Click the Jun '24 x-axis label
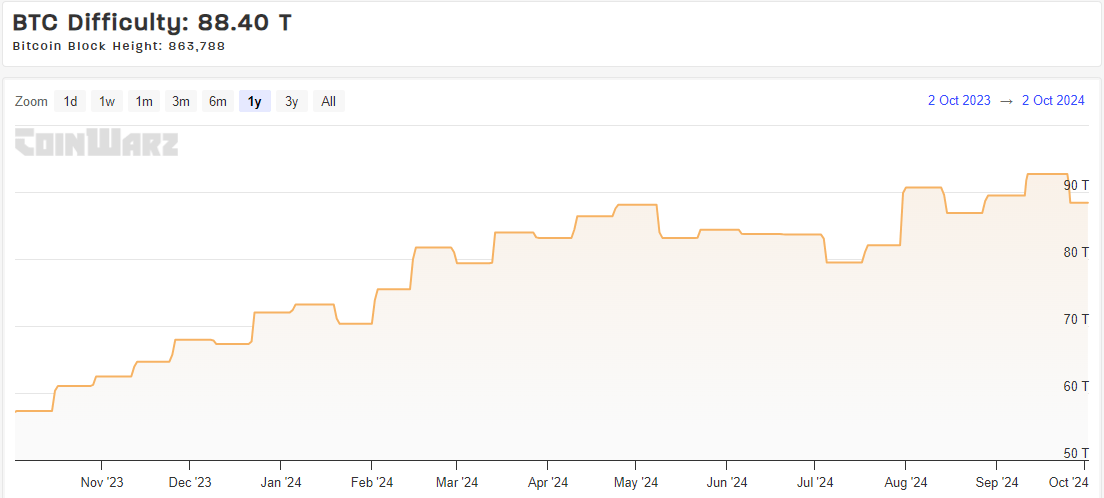1104x498 pixels. pyautogui.click(x=726, y=483)
